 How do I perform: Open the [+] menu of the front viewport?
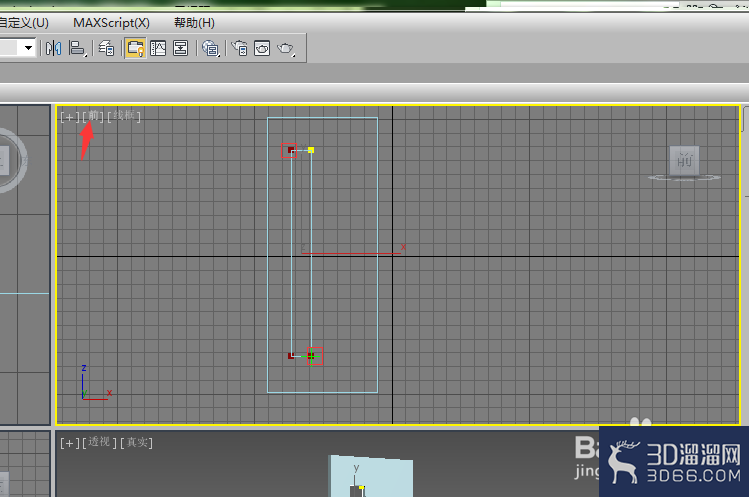[70, 117]
